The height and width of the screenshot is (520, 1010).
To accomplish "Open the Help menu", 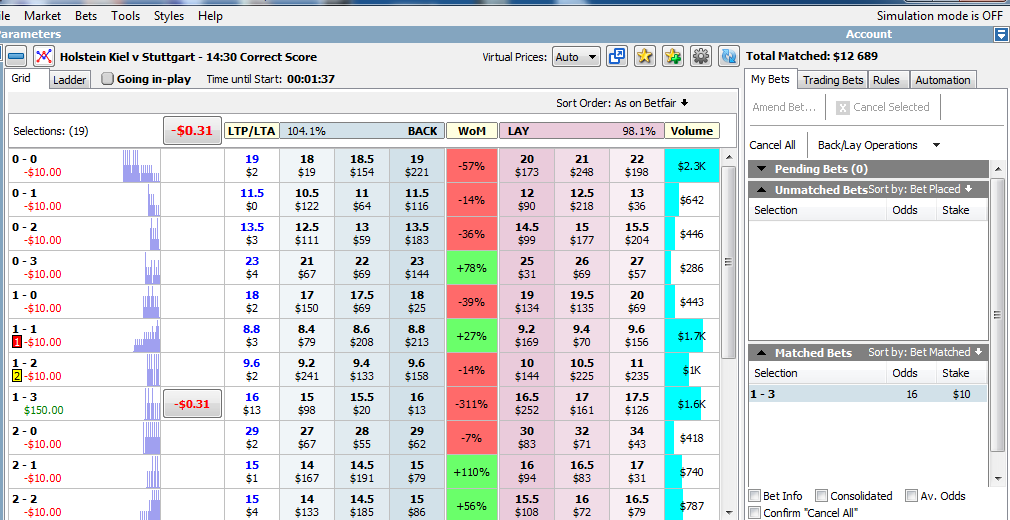I will point(210,16).
